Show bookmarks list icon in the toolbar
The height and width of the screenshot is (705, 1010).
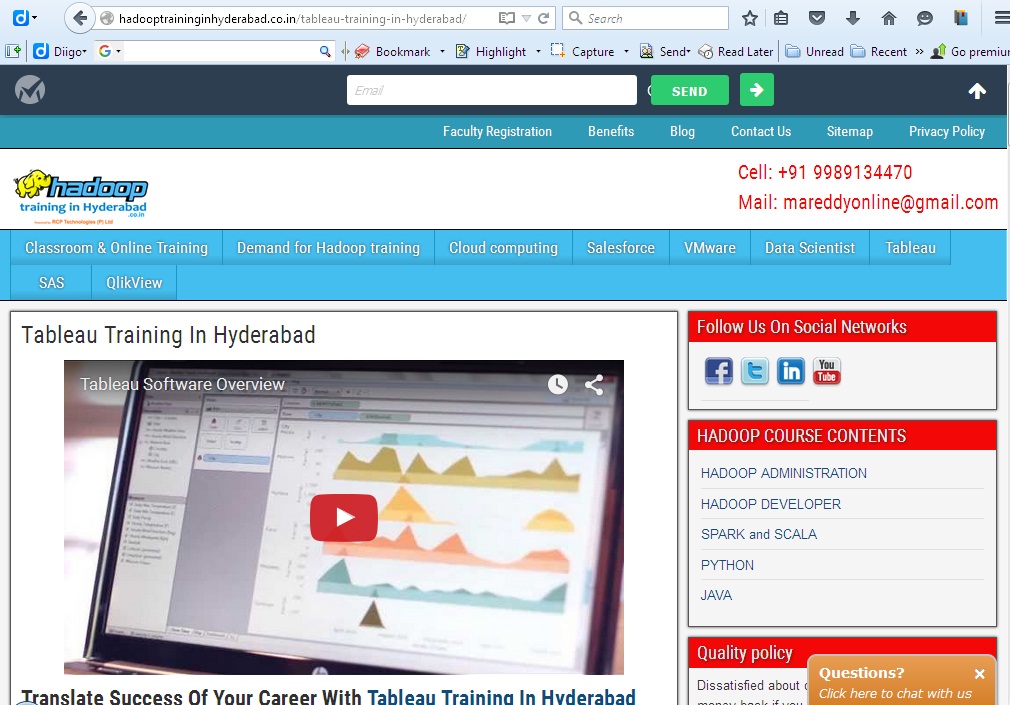[x=781, y=18]
